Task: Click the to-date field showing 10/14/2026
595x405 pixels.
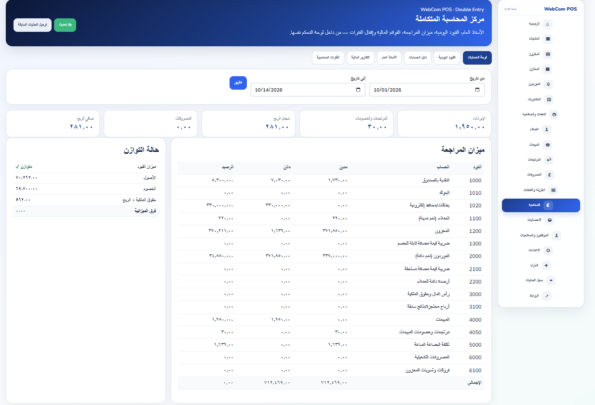Action: click(308, 90)
